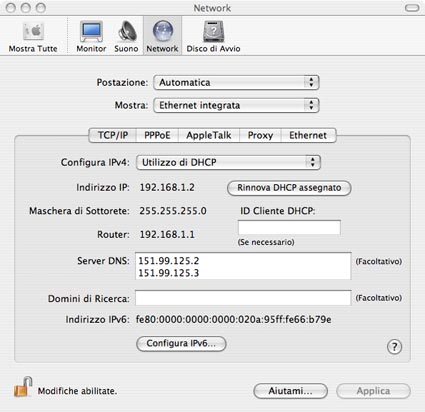Screen dimensions: 425x412
Task: Open the Ethernet tab
Action: [308, 135]
